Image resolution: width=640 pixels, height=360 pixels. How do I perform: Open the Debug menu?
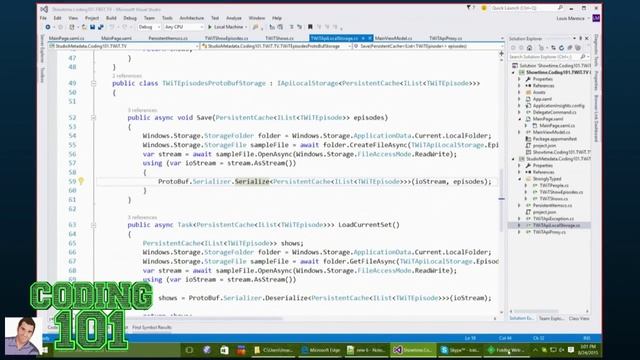coord(130,18)
